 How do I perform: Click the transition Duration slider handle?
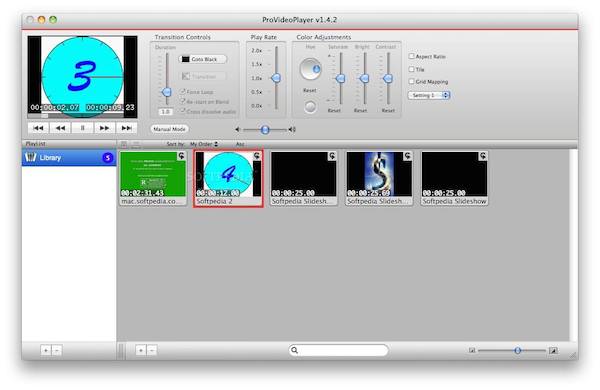(166, 92)
